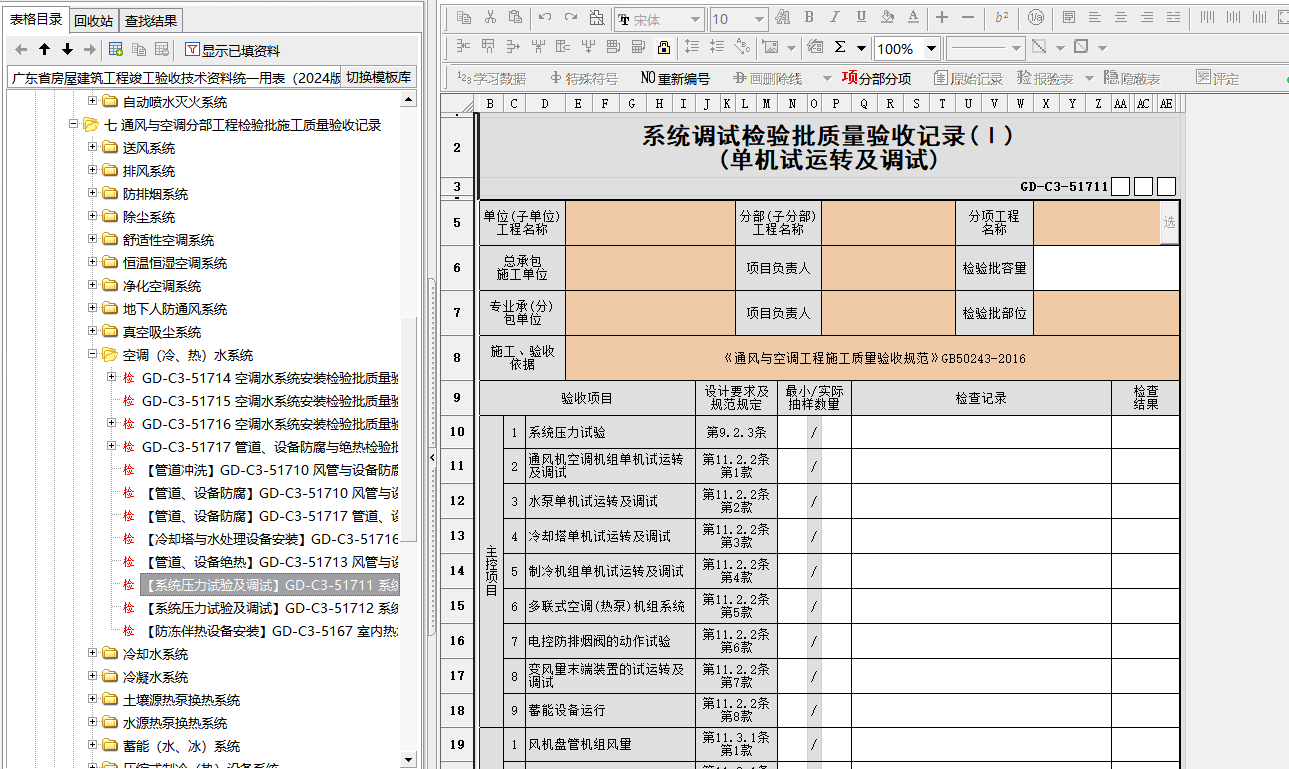
Task: Click the fill color bucket icon
Action: click(x=887, y=18)
